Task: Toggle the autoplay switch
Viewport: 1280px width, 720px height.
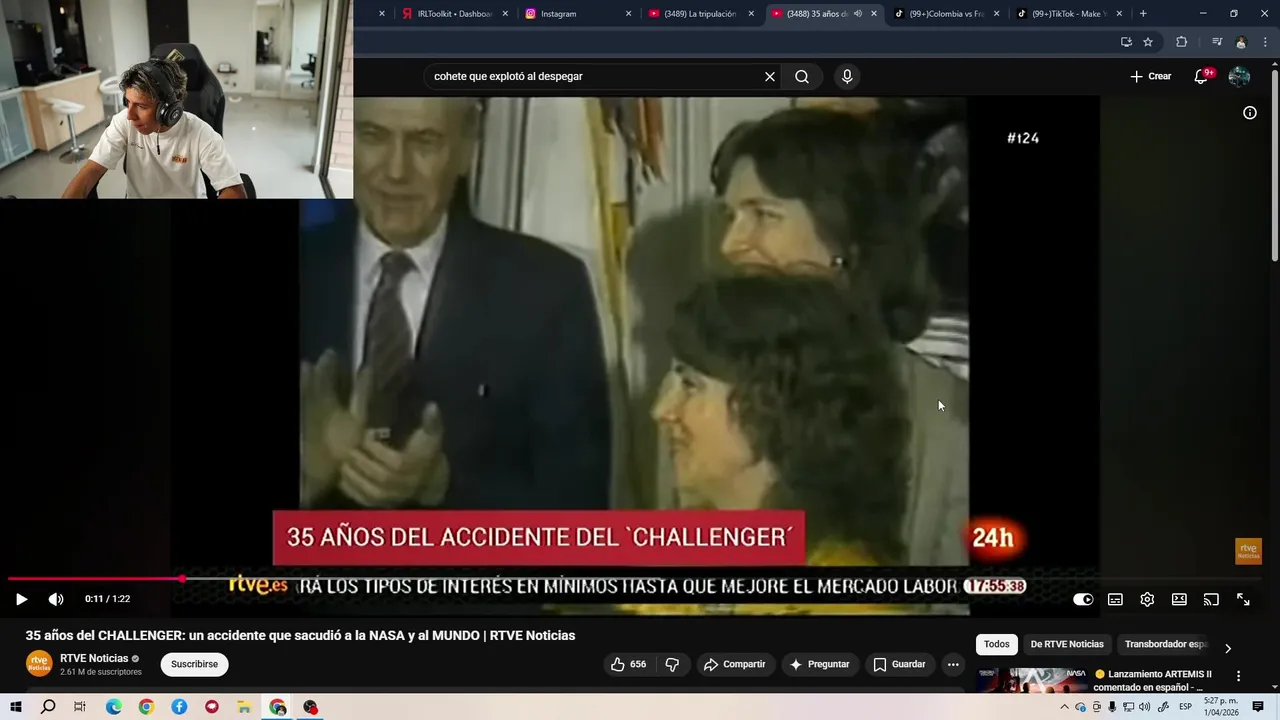Action: (x=1083, y=599)
